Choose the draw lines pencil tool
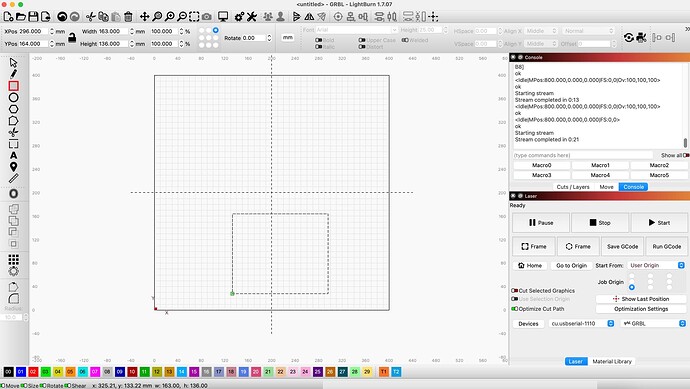This screenshot has height=389, width=690. (x=13, y=74)
